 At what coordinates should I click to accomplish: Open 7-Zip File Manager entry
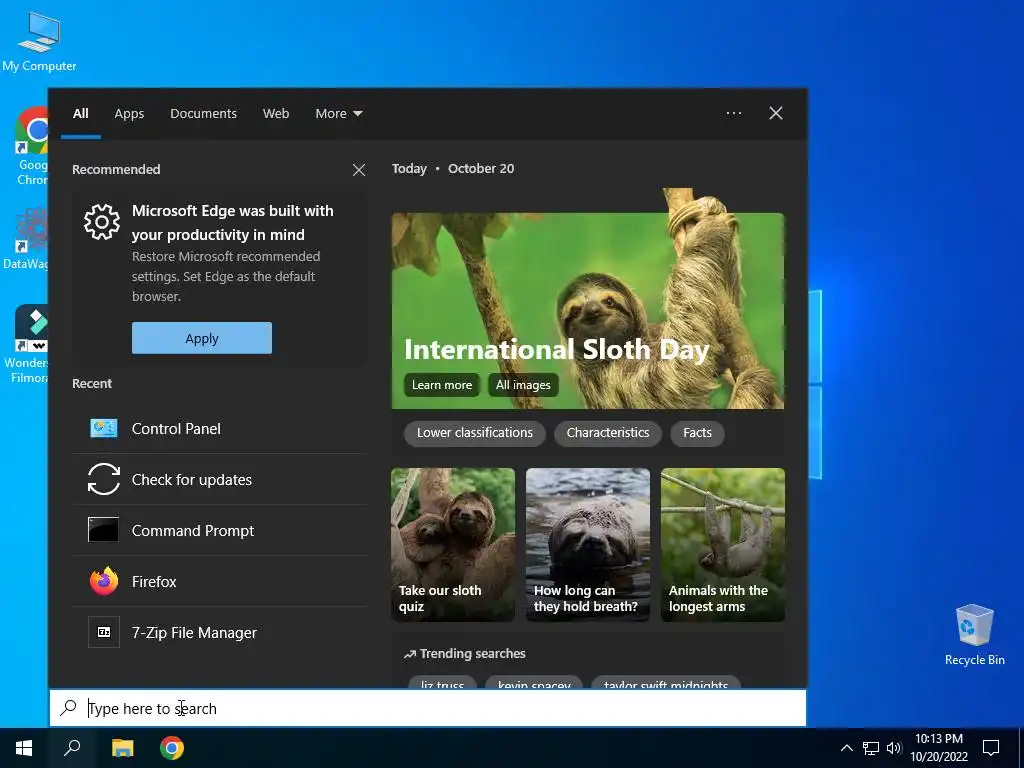click(220, 632)
